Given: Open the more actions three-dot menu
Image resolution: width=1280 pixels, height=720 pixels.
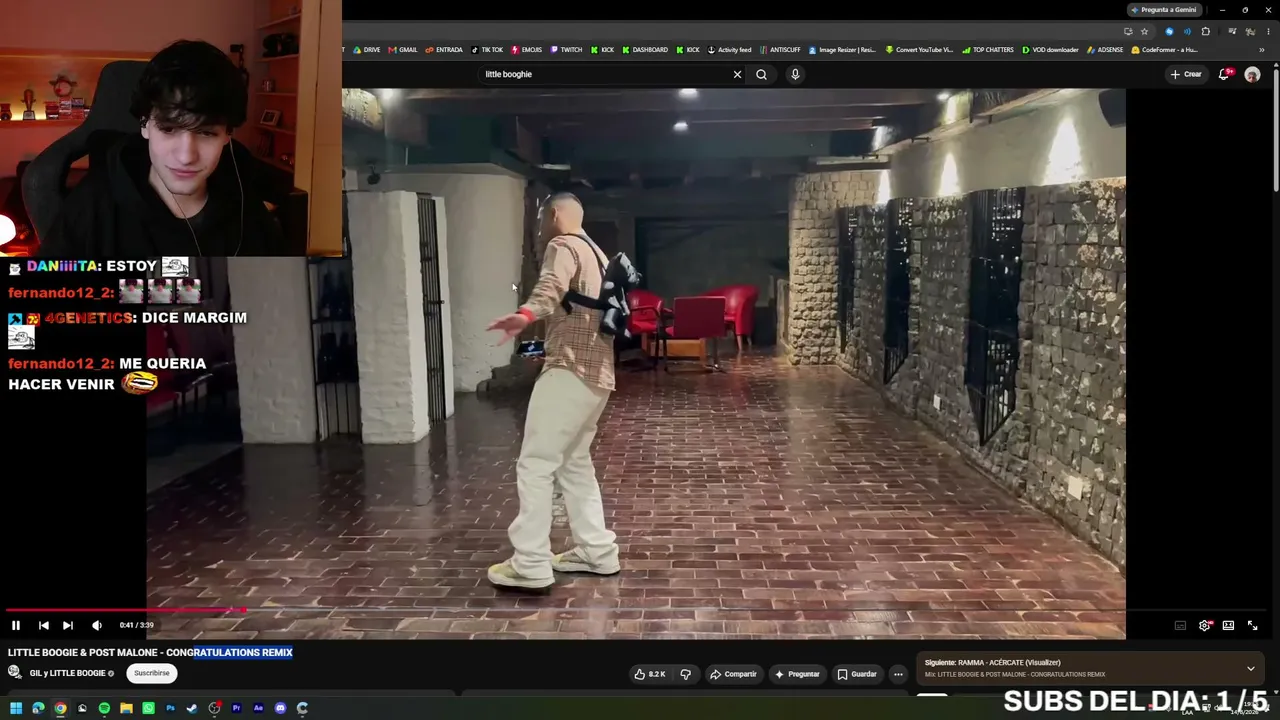Looking at the screenshot, I should (x=898, y=674).
